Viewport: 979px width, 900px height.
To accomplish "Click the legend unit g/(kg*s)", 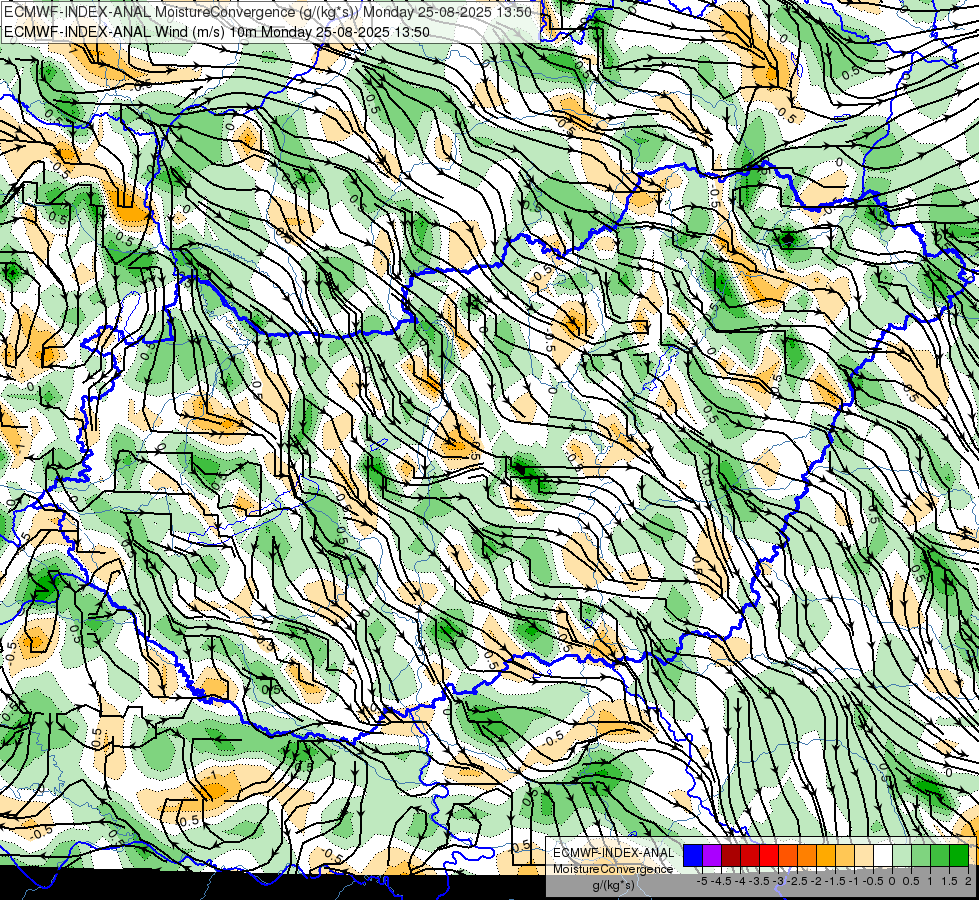I will (x=613, y=886).
